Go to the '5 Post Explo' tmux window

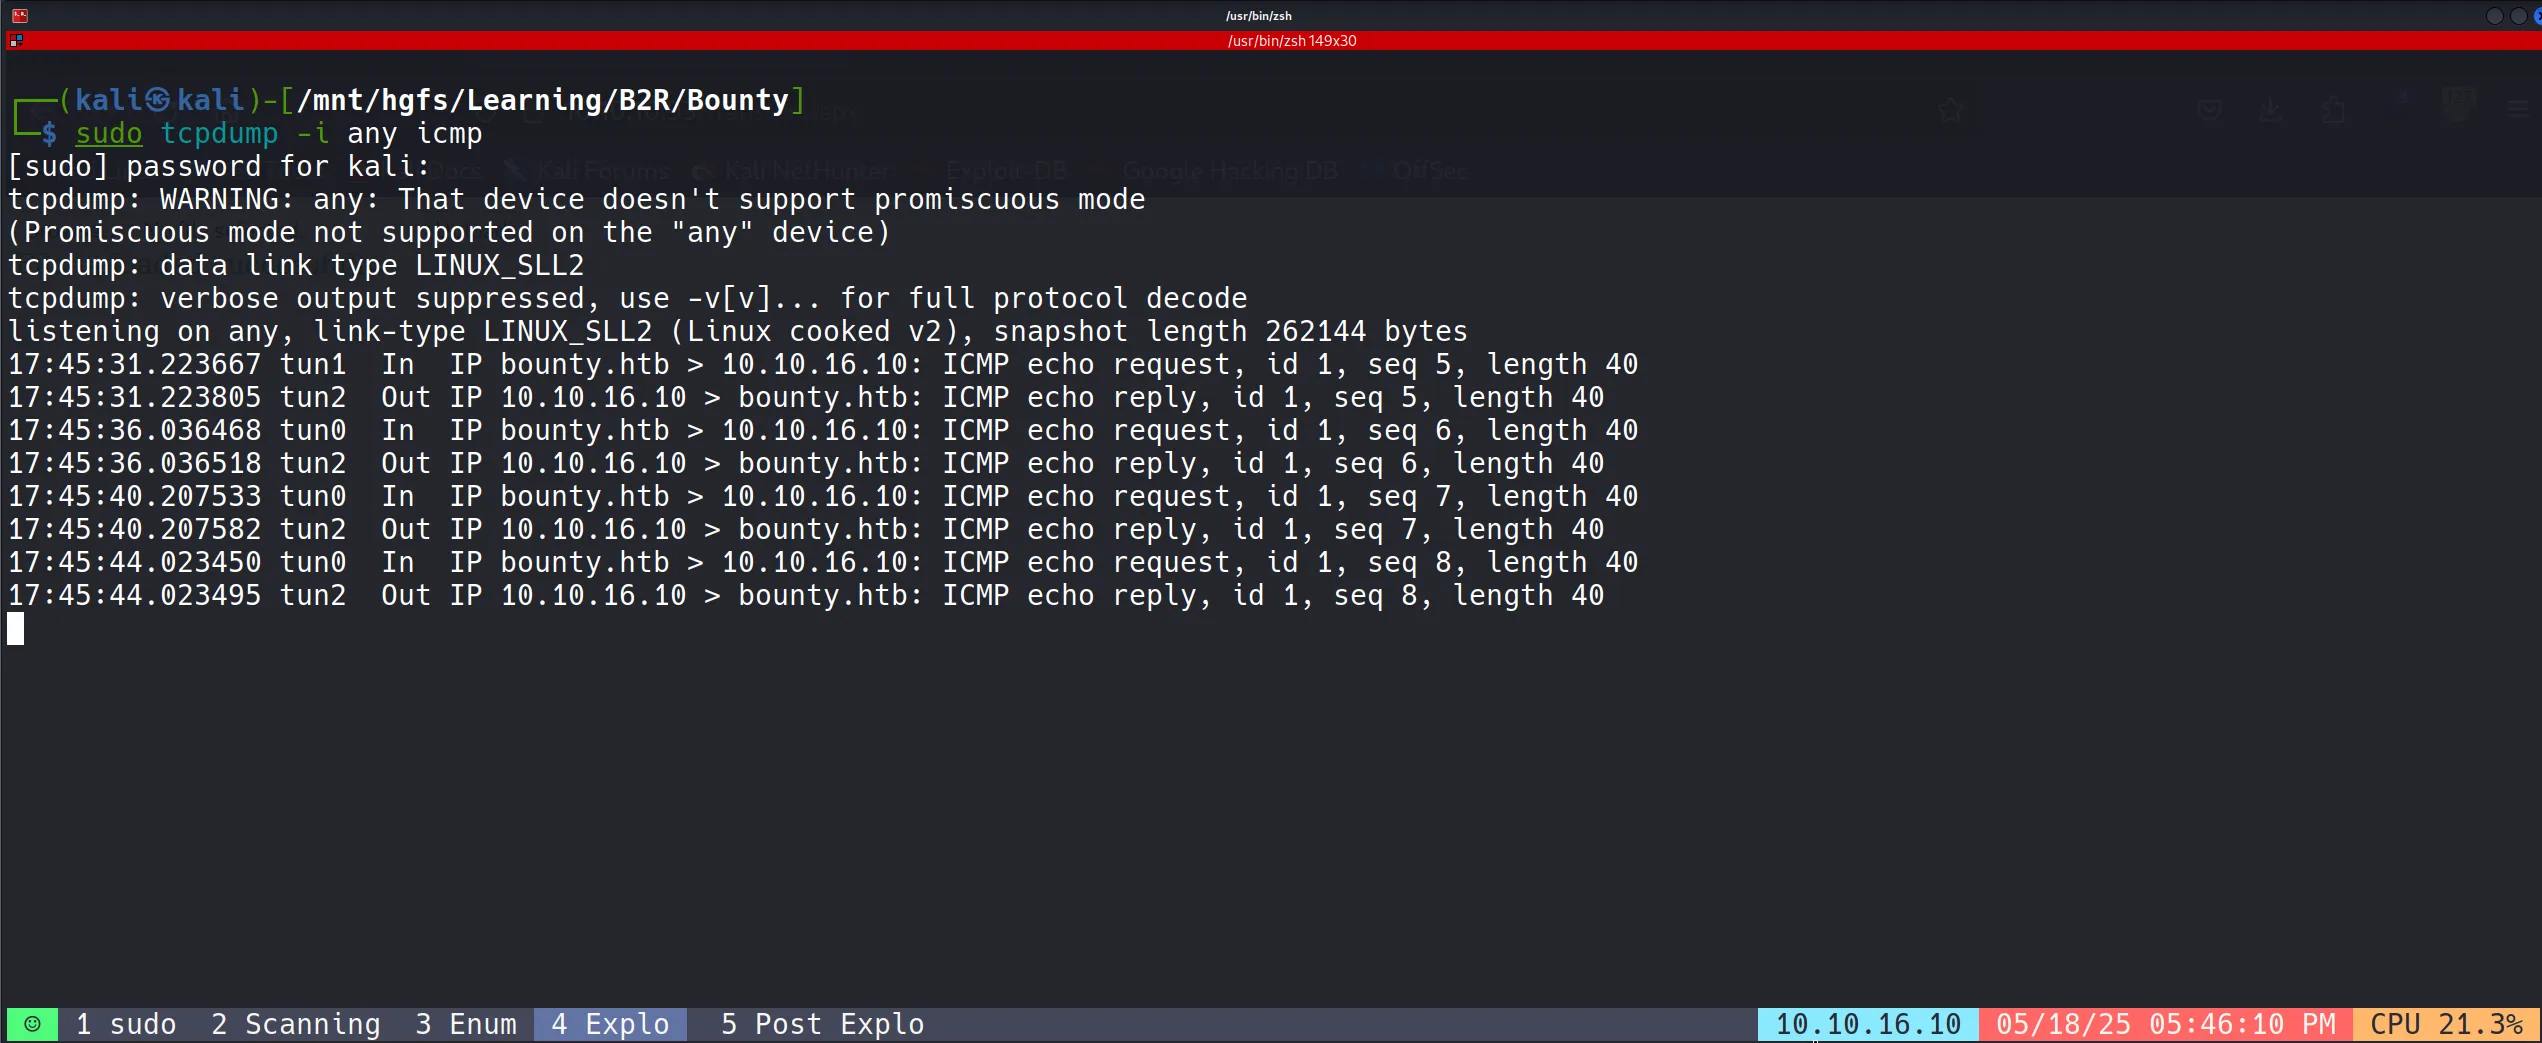pyautogui.click(x=822, y=1024)
